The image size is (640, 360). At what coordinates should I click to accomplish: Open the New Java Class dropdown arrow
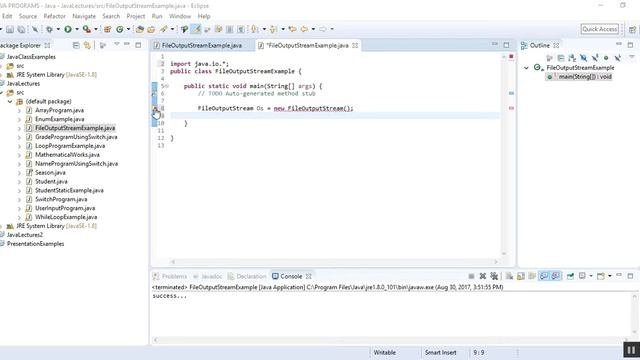point(128,29)
